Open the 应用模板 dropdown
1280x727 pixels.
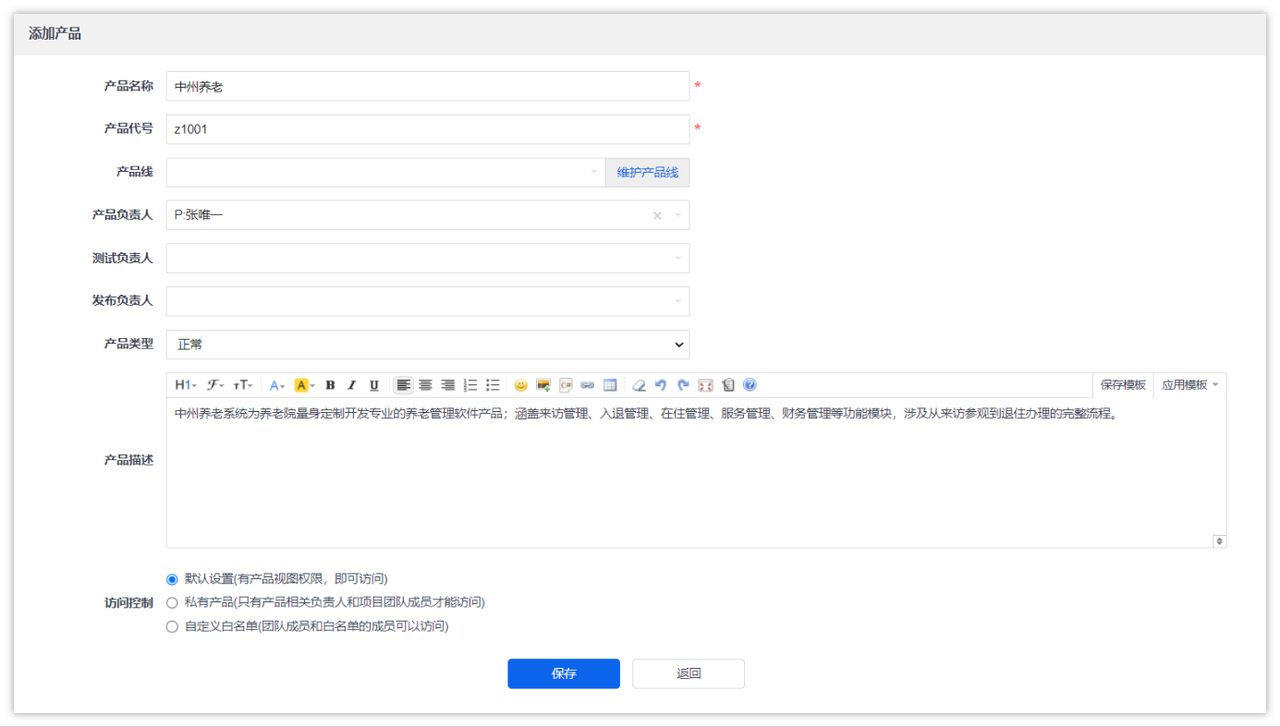[1189, 385]
